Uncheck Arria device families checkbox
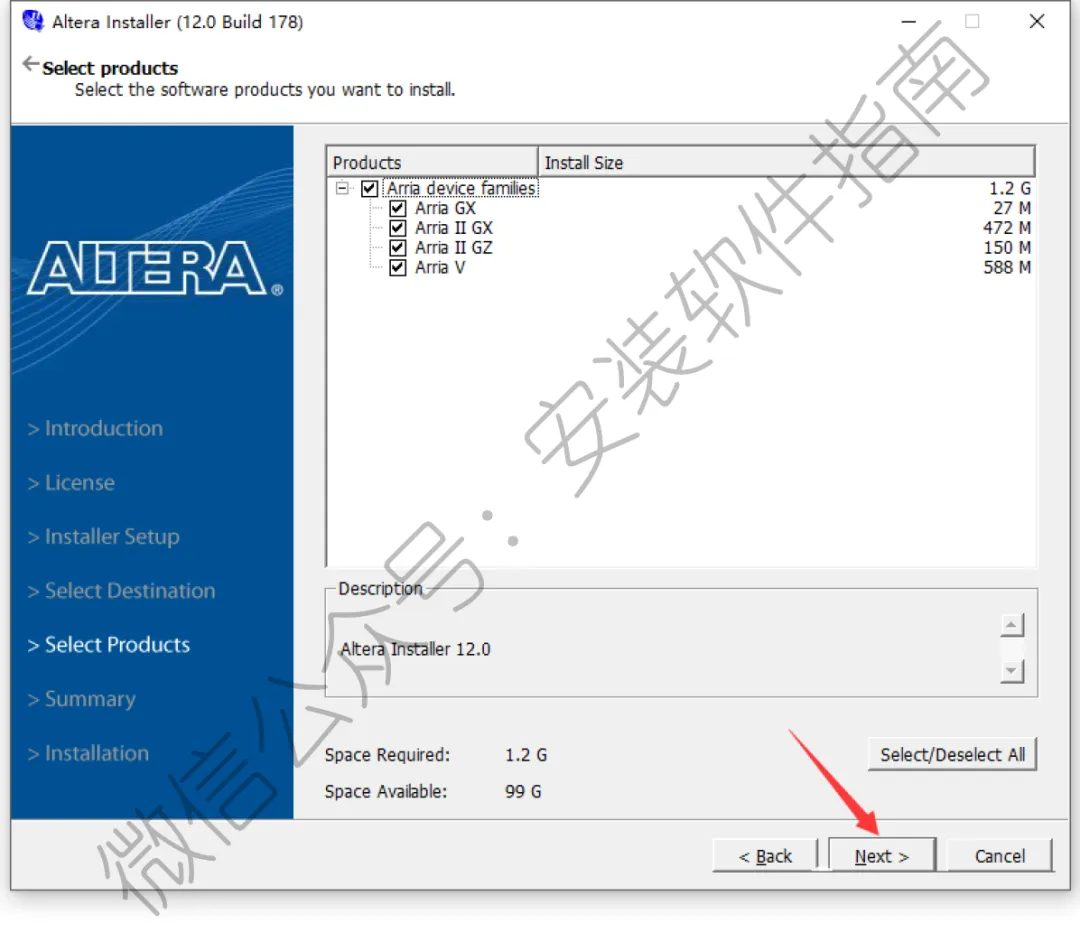This screenshot has height=933, width=1080. coord(369,188)
